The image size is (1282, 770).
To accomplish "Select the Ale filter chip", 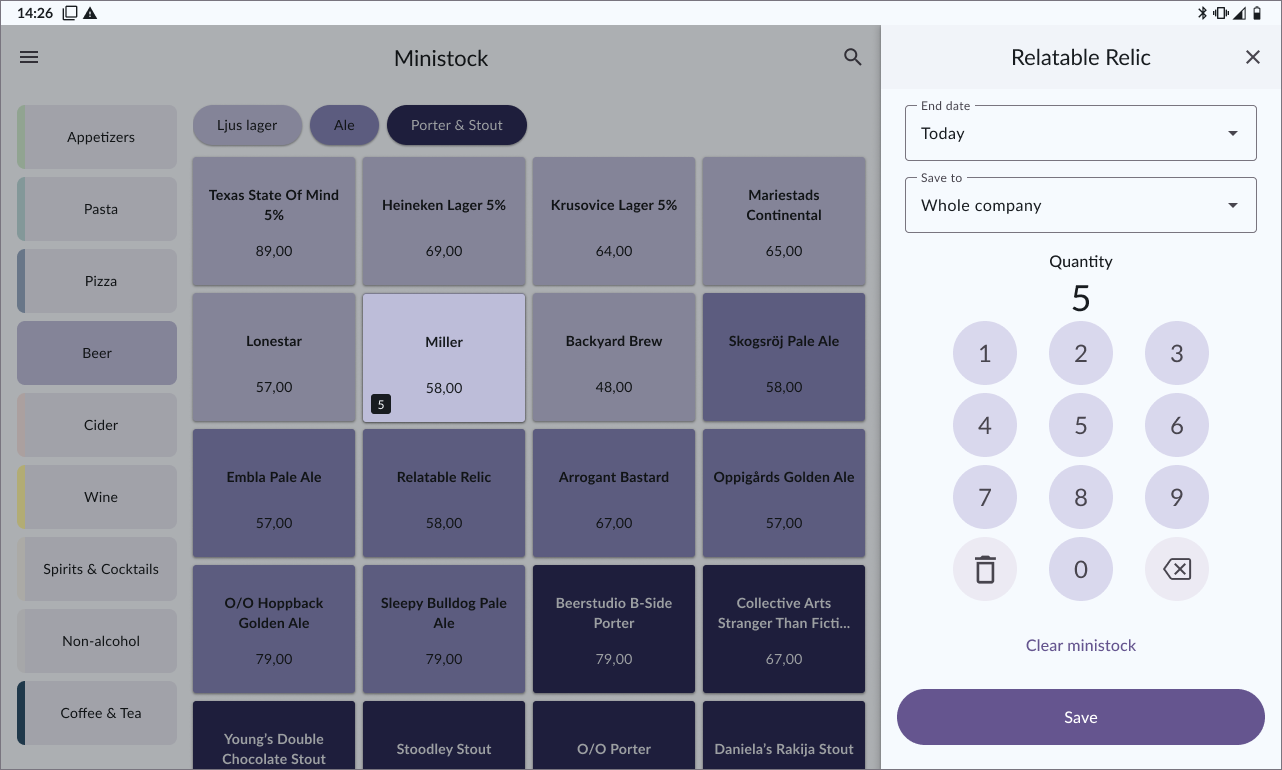I will coord(344,125).
